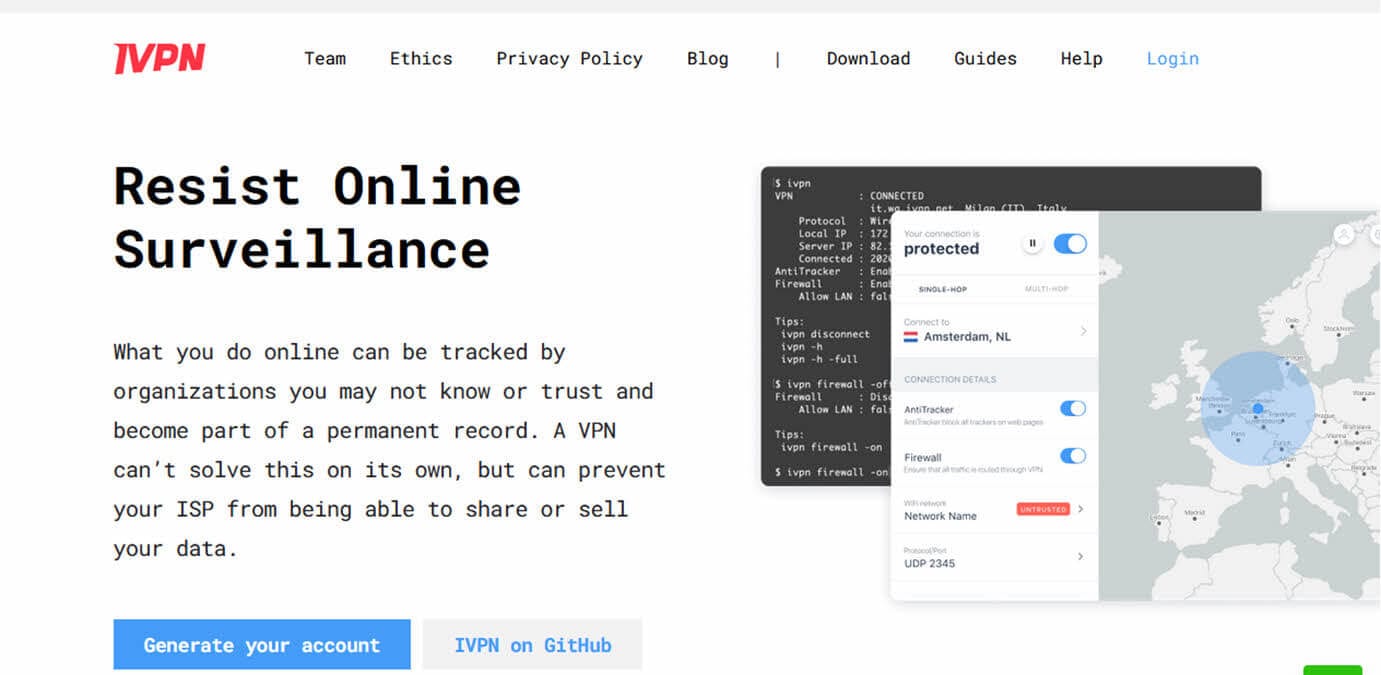This screenshot has height=675, width=1381.
Task: Expand the UDP 2345 protocol chevron
Action: click(x=1081, y=557)
